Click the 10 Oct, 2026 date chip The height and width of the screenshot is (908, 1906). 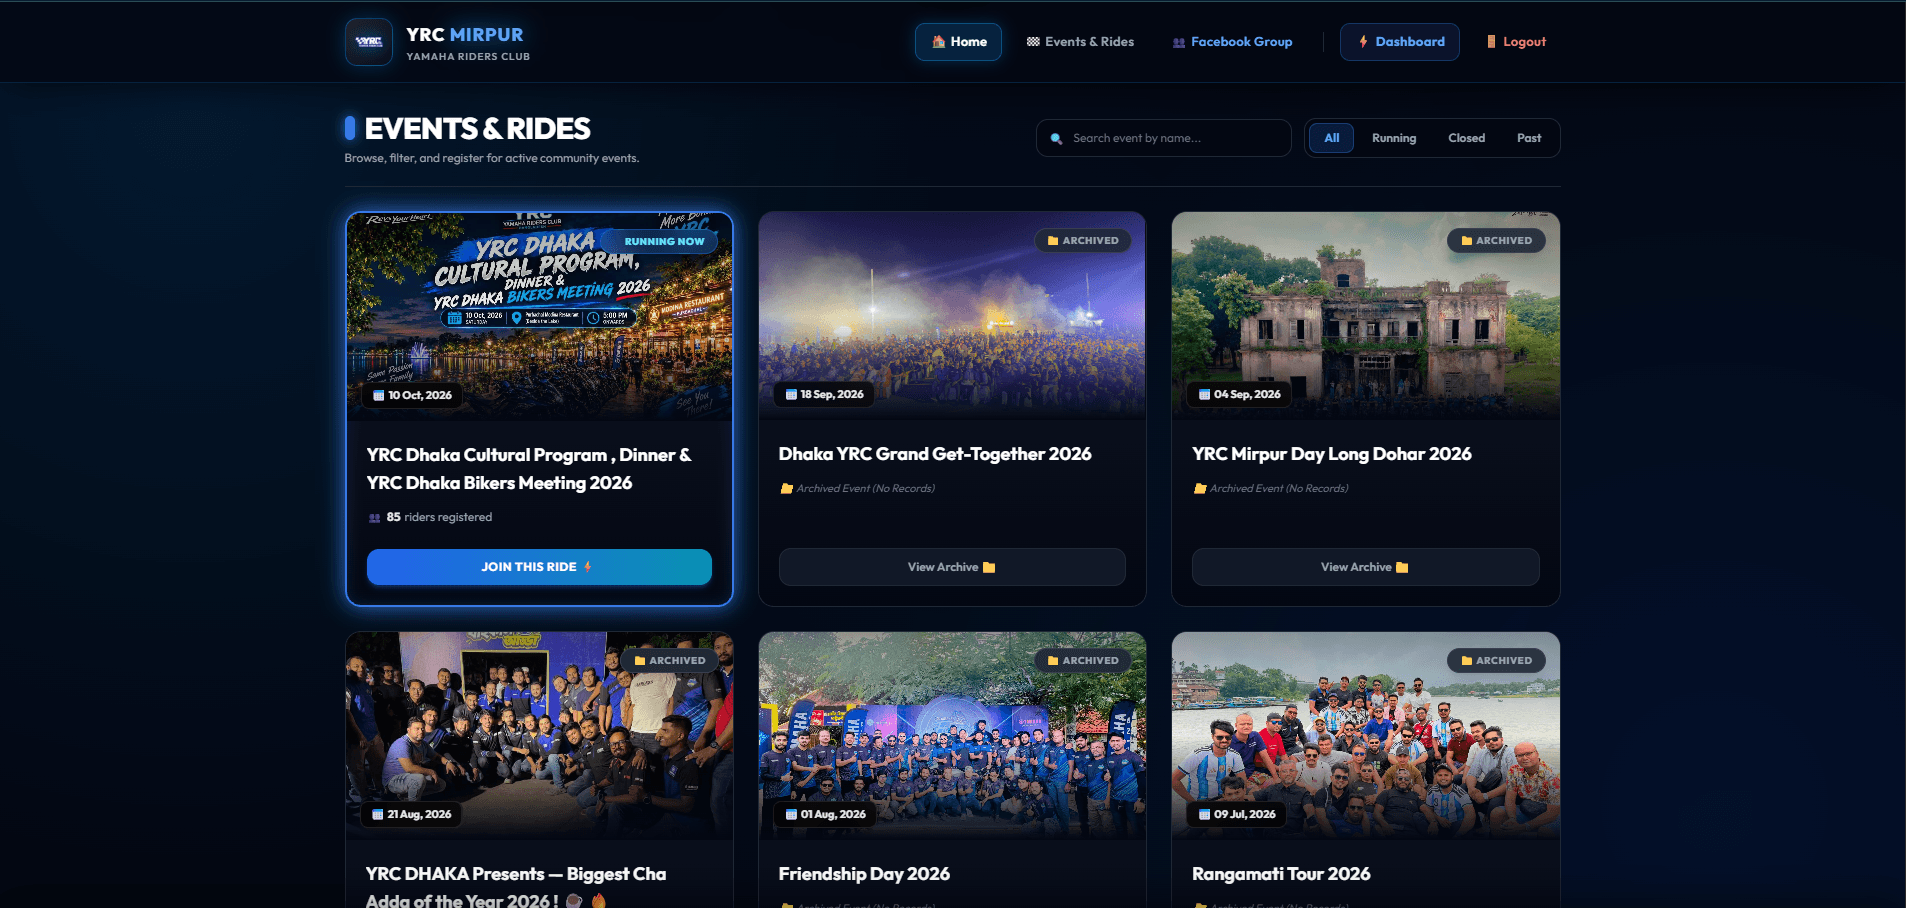(412, 396)
